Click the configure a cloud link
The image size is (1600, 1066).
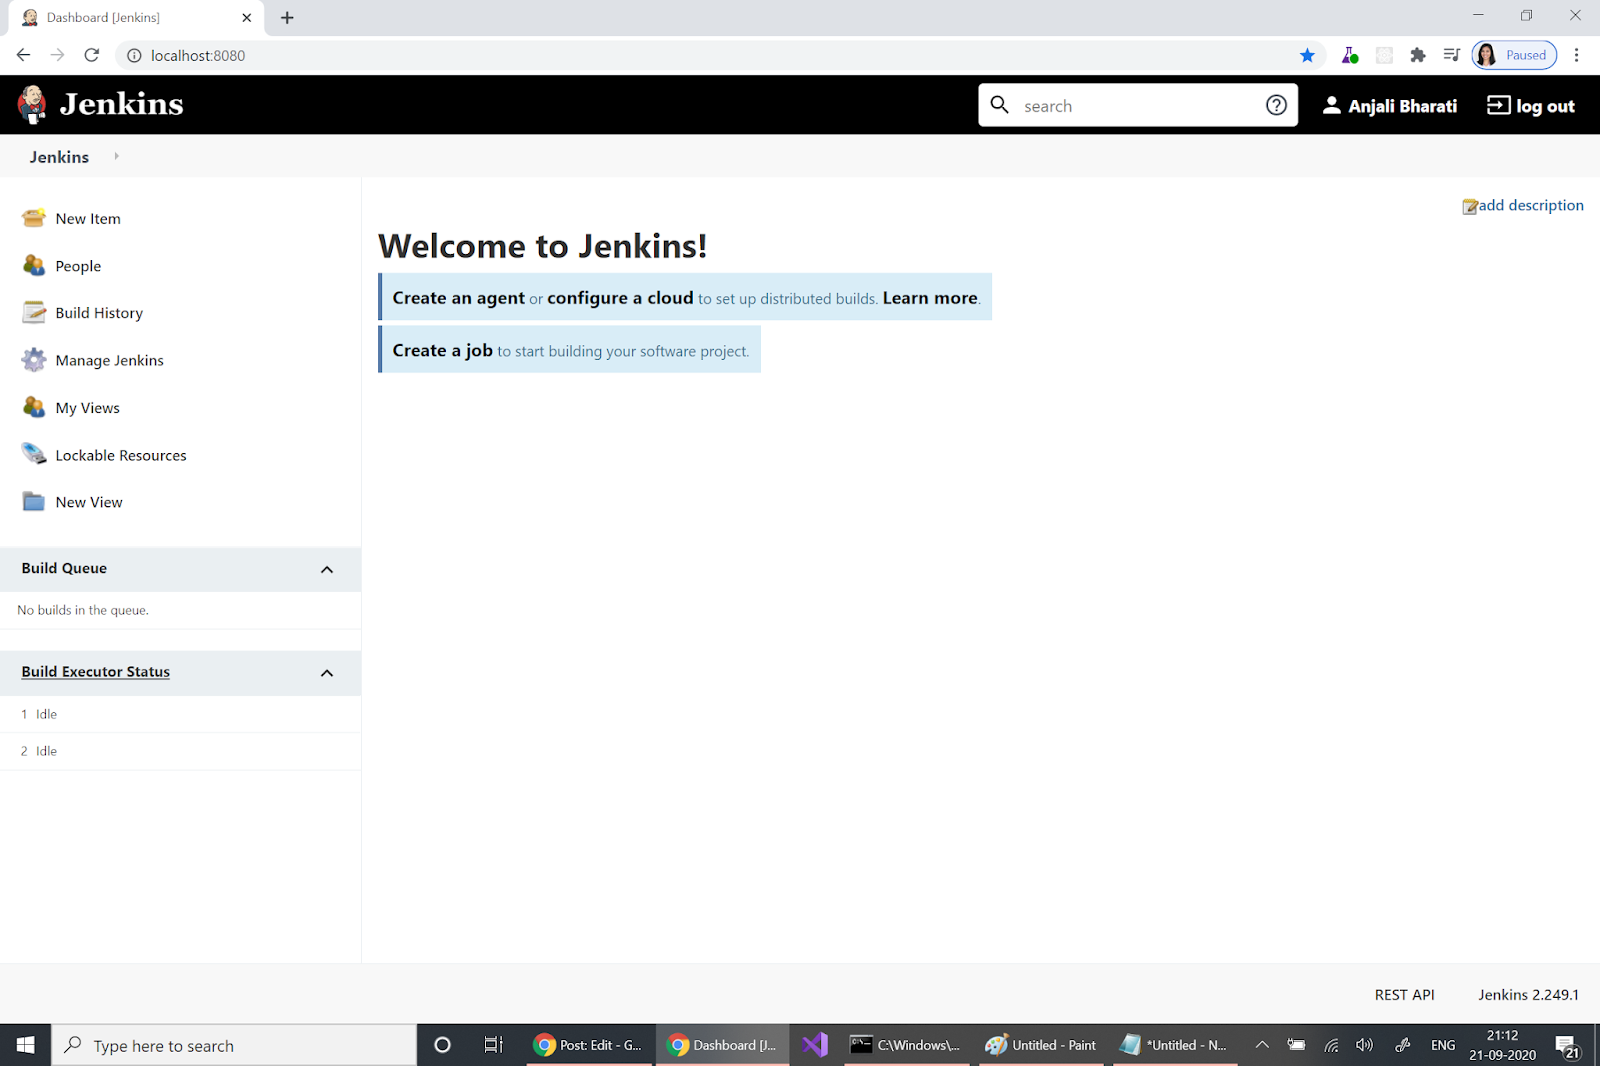[x=620, y=298]
